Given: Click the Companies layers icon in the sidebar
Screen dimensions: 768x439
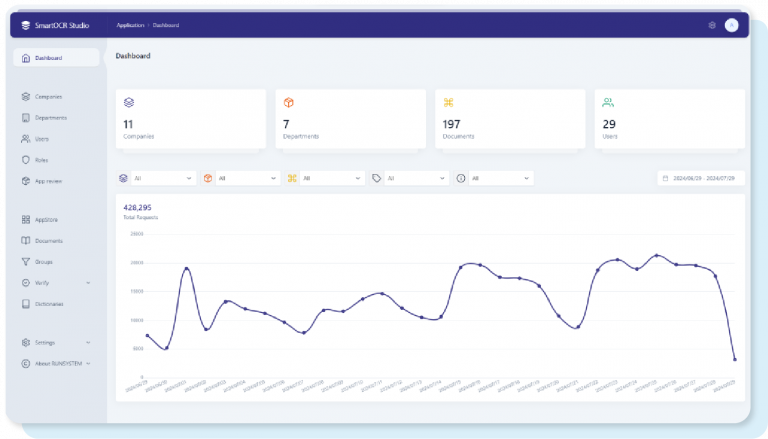Looking at the screenshot, I should 26,97.
